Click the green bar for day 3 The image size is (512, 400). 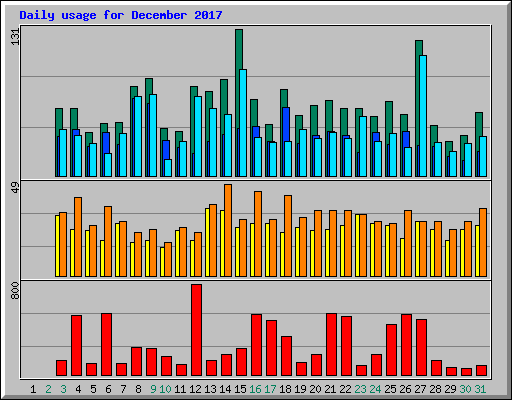(x=59, y=119)
